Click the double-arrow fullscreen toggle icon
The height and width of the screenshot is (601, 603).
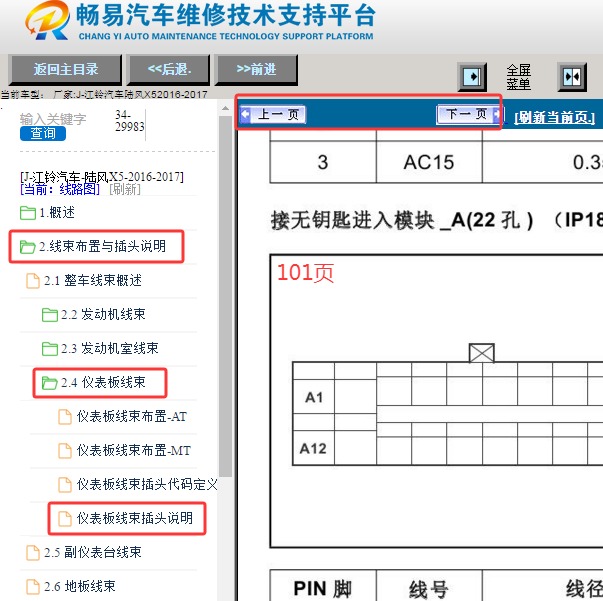(572, 77)
